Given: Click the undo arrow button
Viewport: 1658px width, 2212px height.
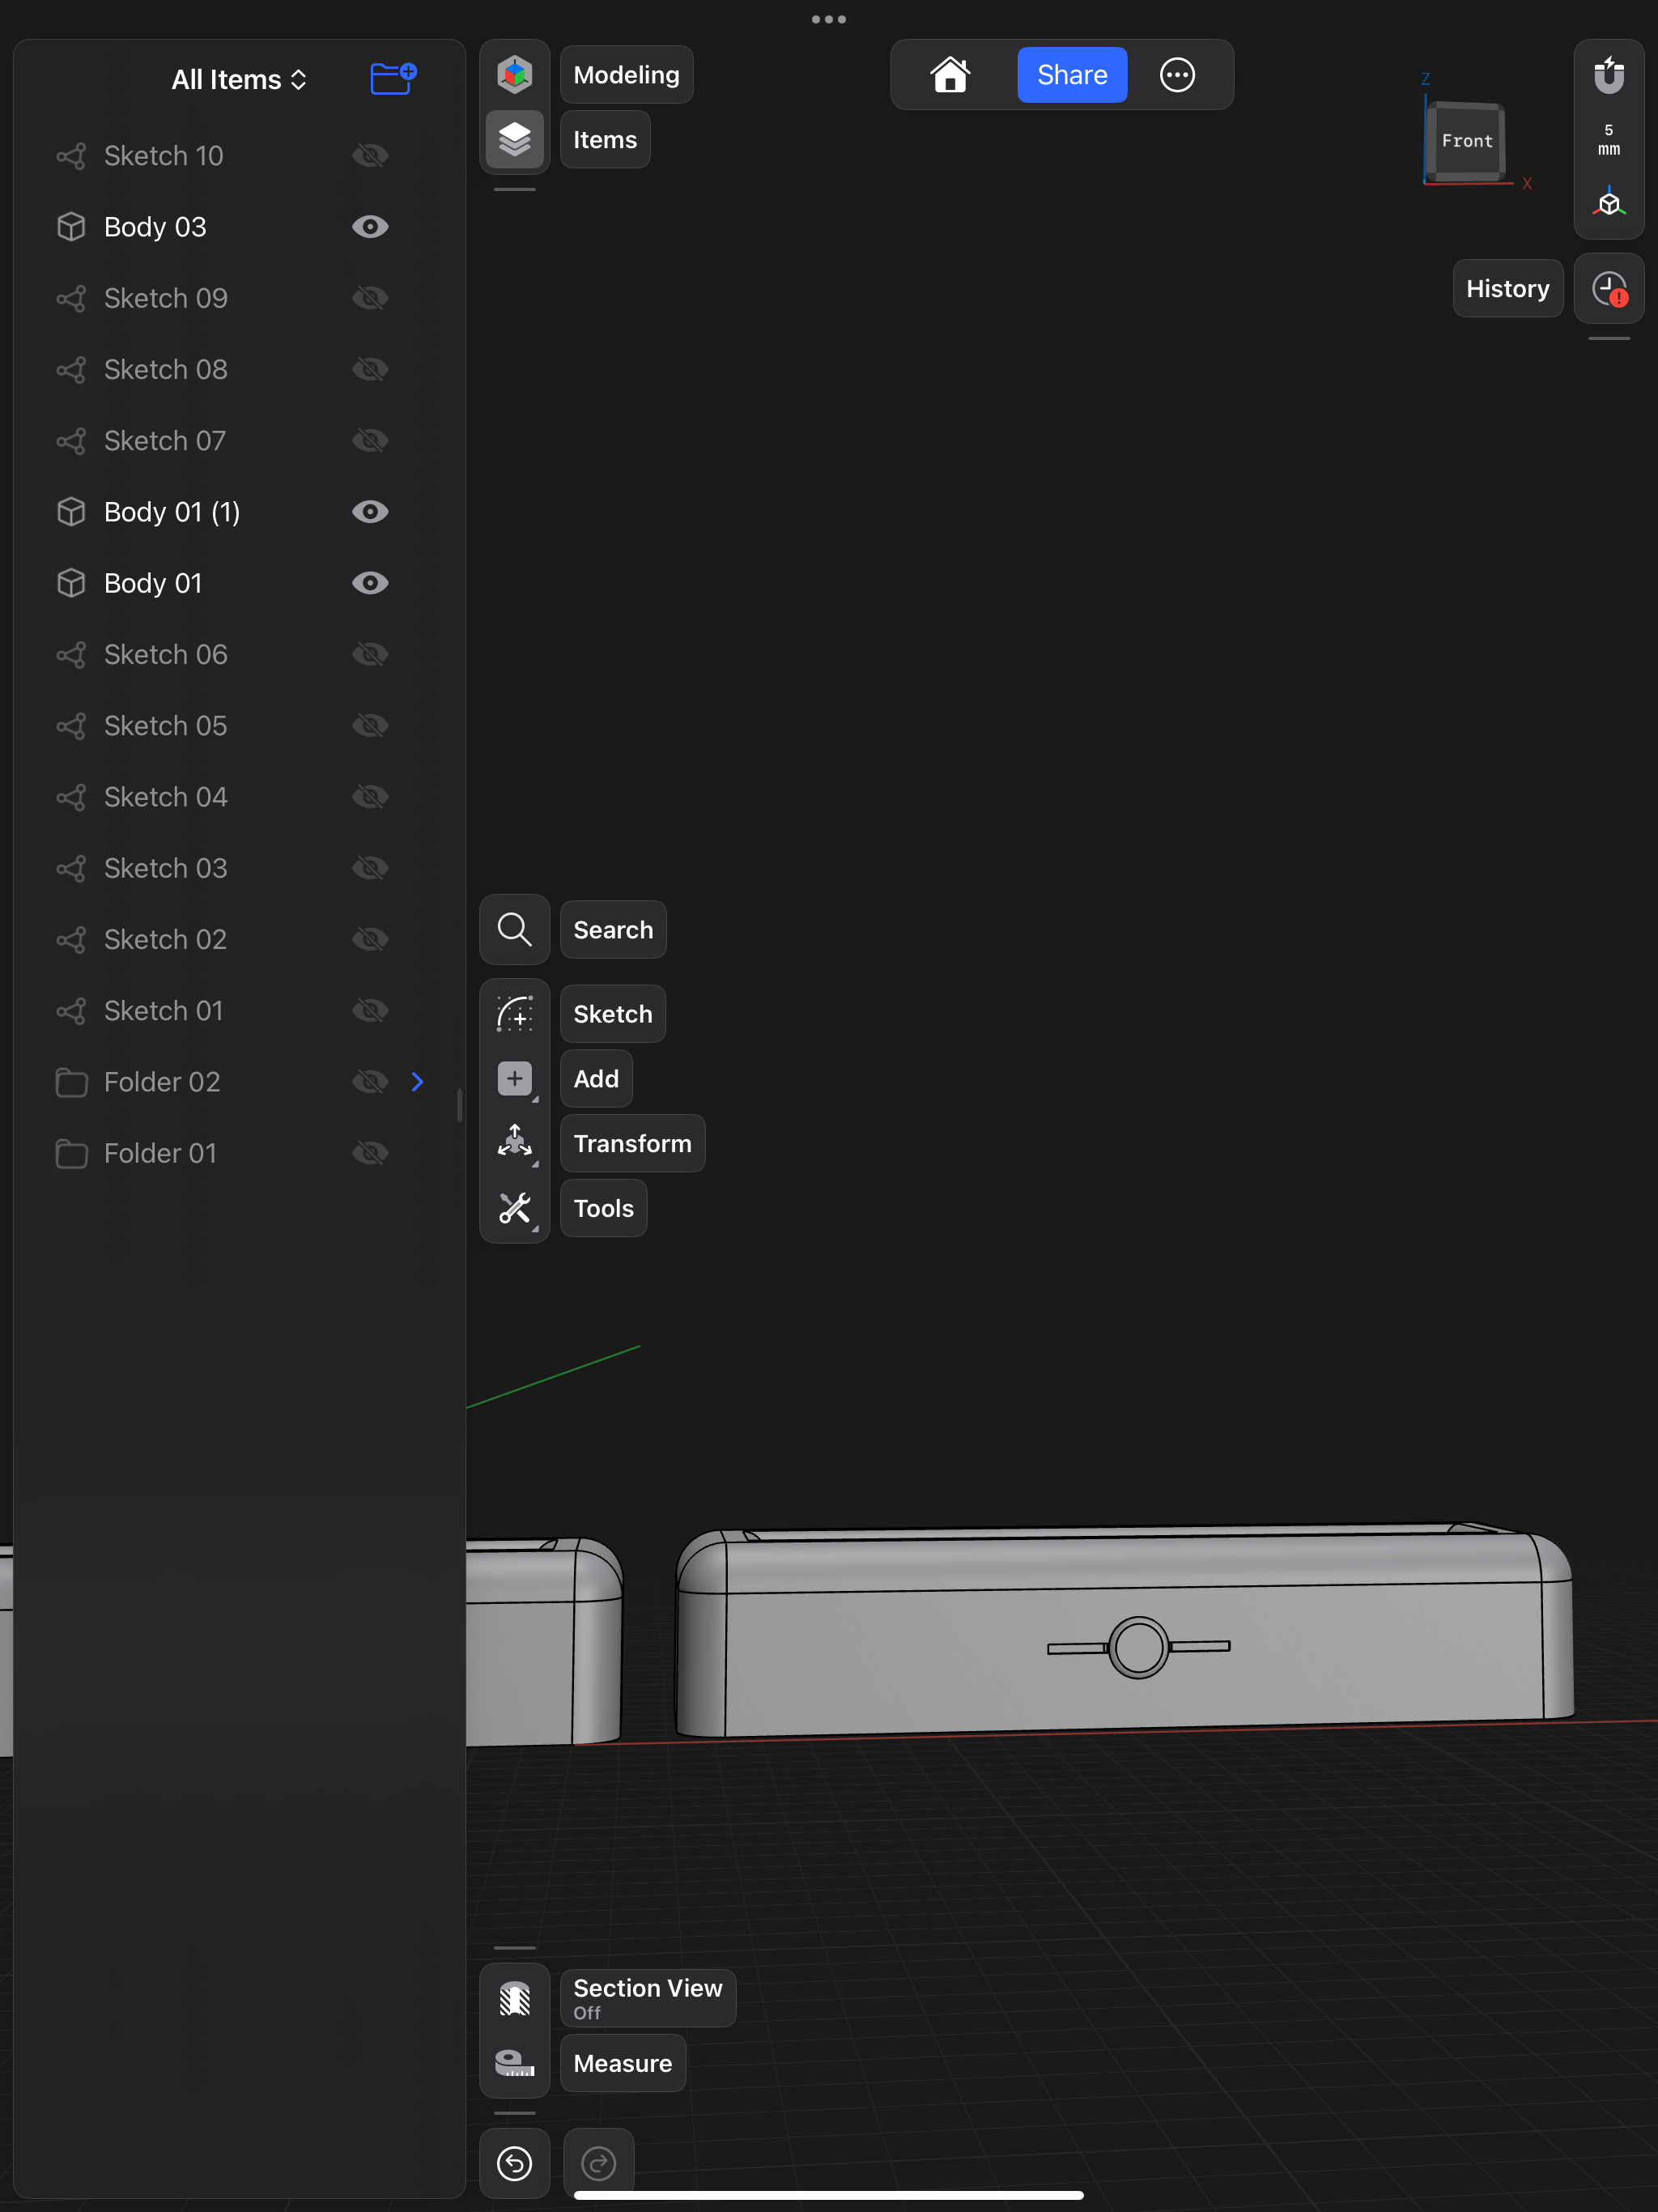Looking at the screenshot, I should point(514,2163).
